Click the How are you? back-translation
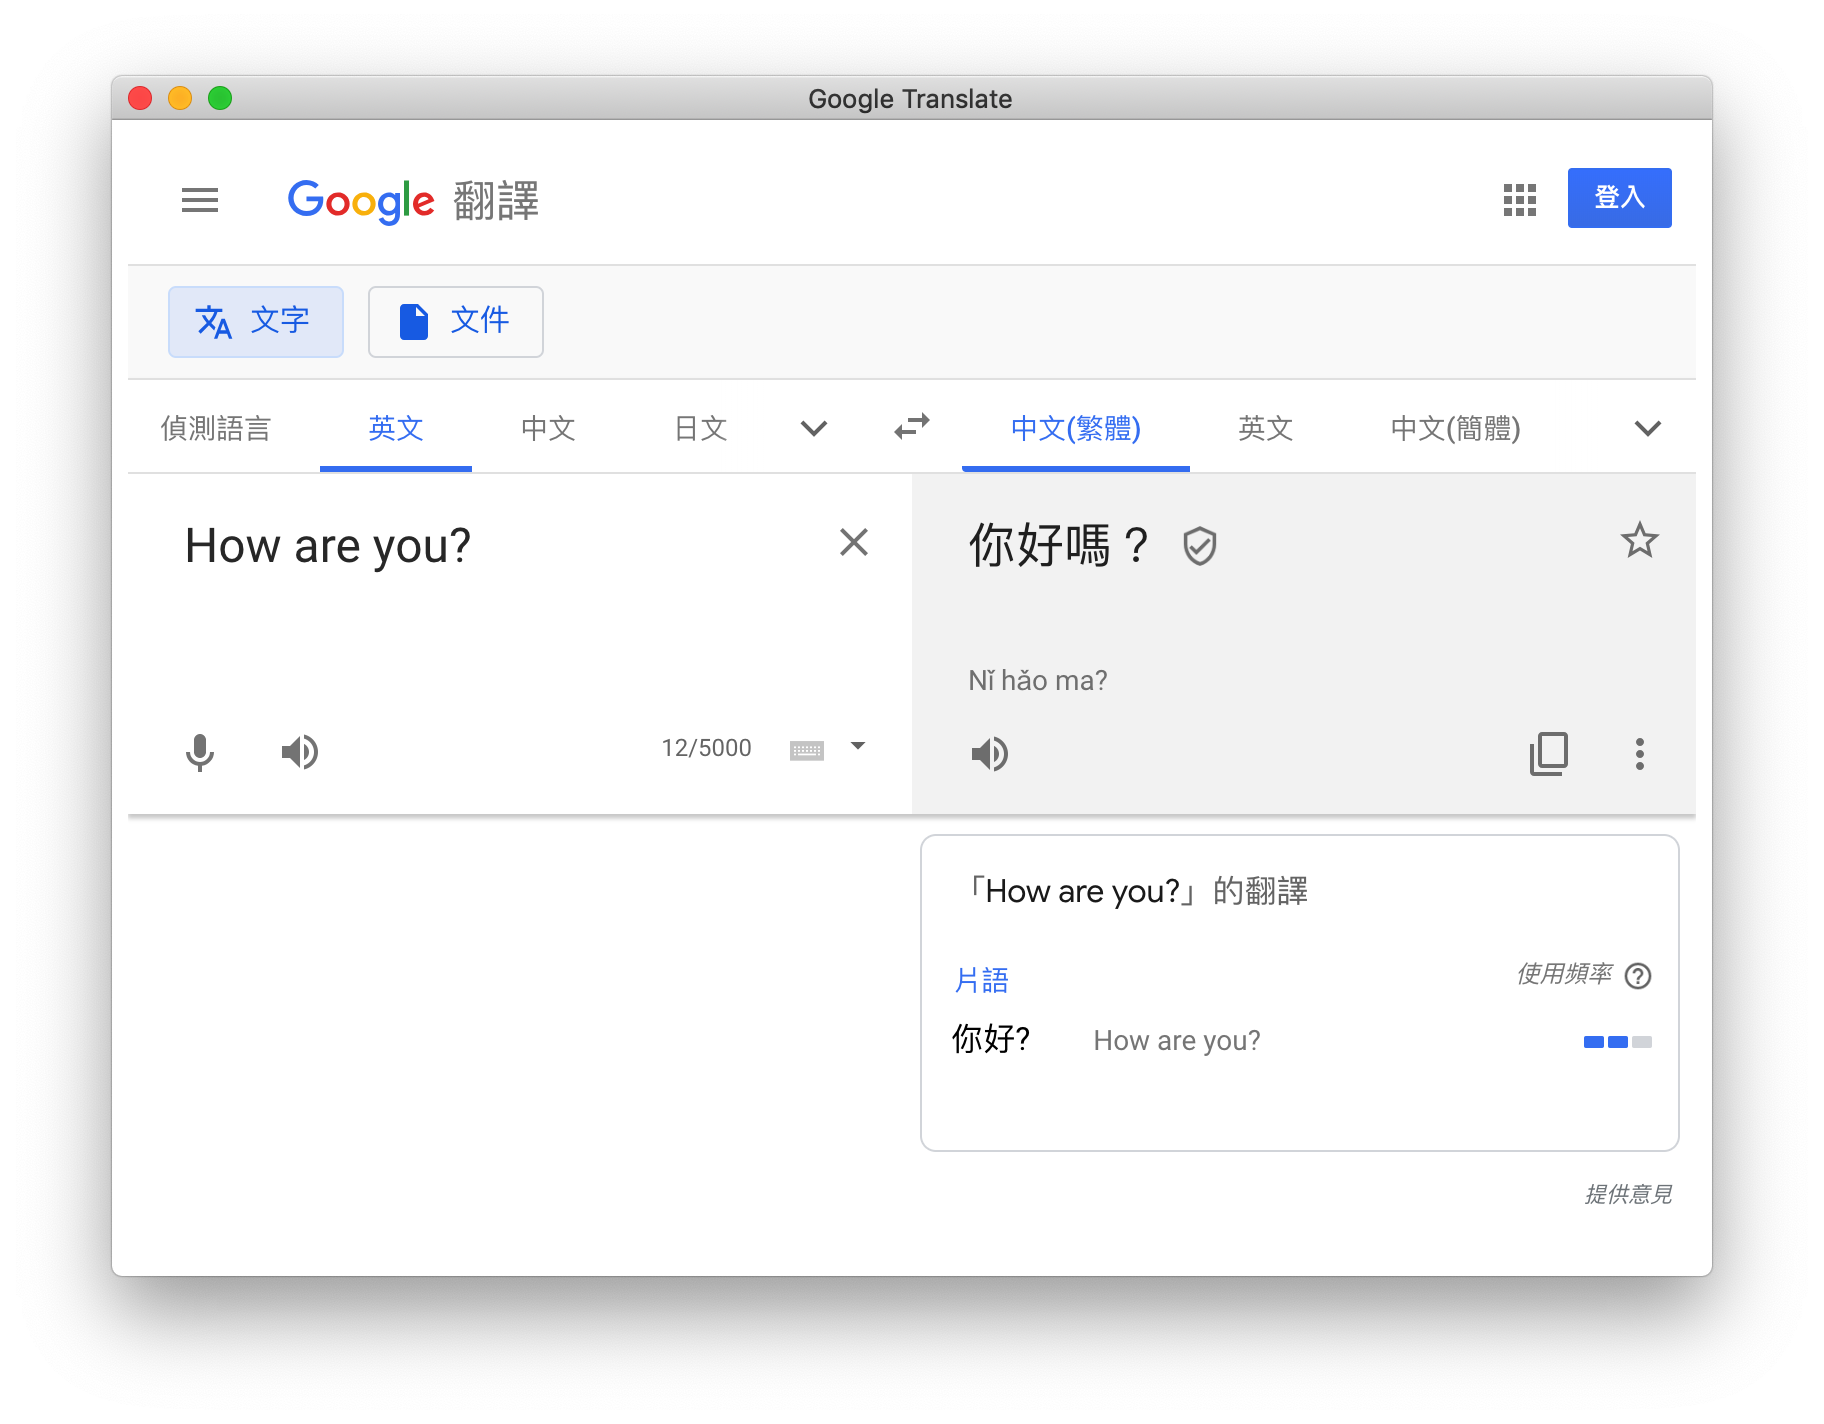This screenshot has width=1824, height=1424. (1176, 1040)
